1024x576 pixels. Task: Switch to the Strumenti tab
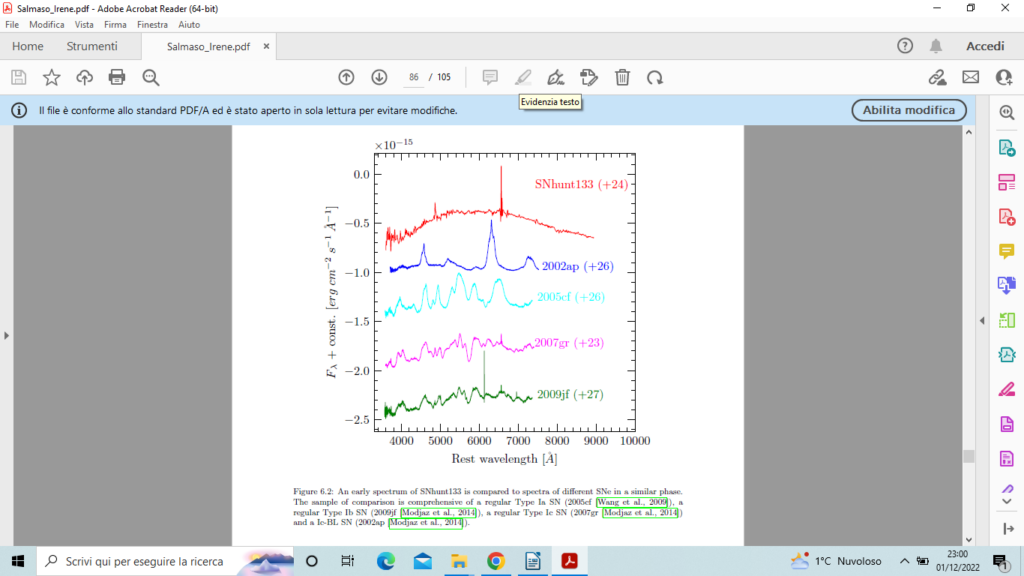(x=92, y=46)
